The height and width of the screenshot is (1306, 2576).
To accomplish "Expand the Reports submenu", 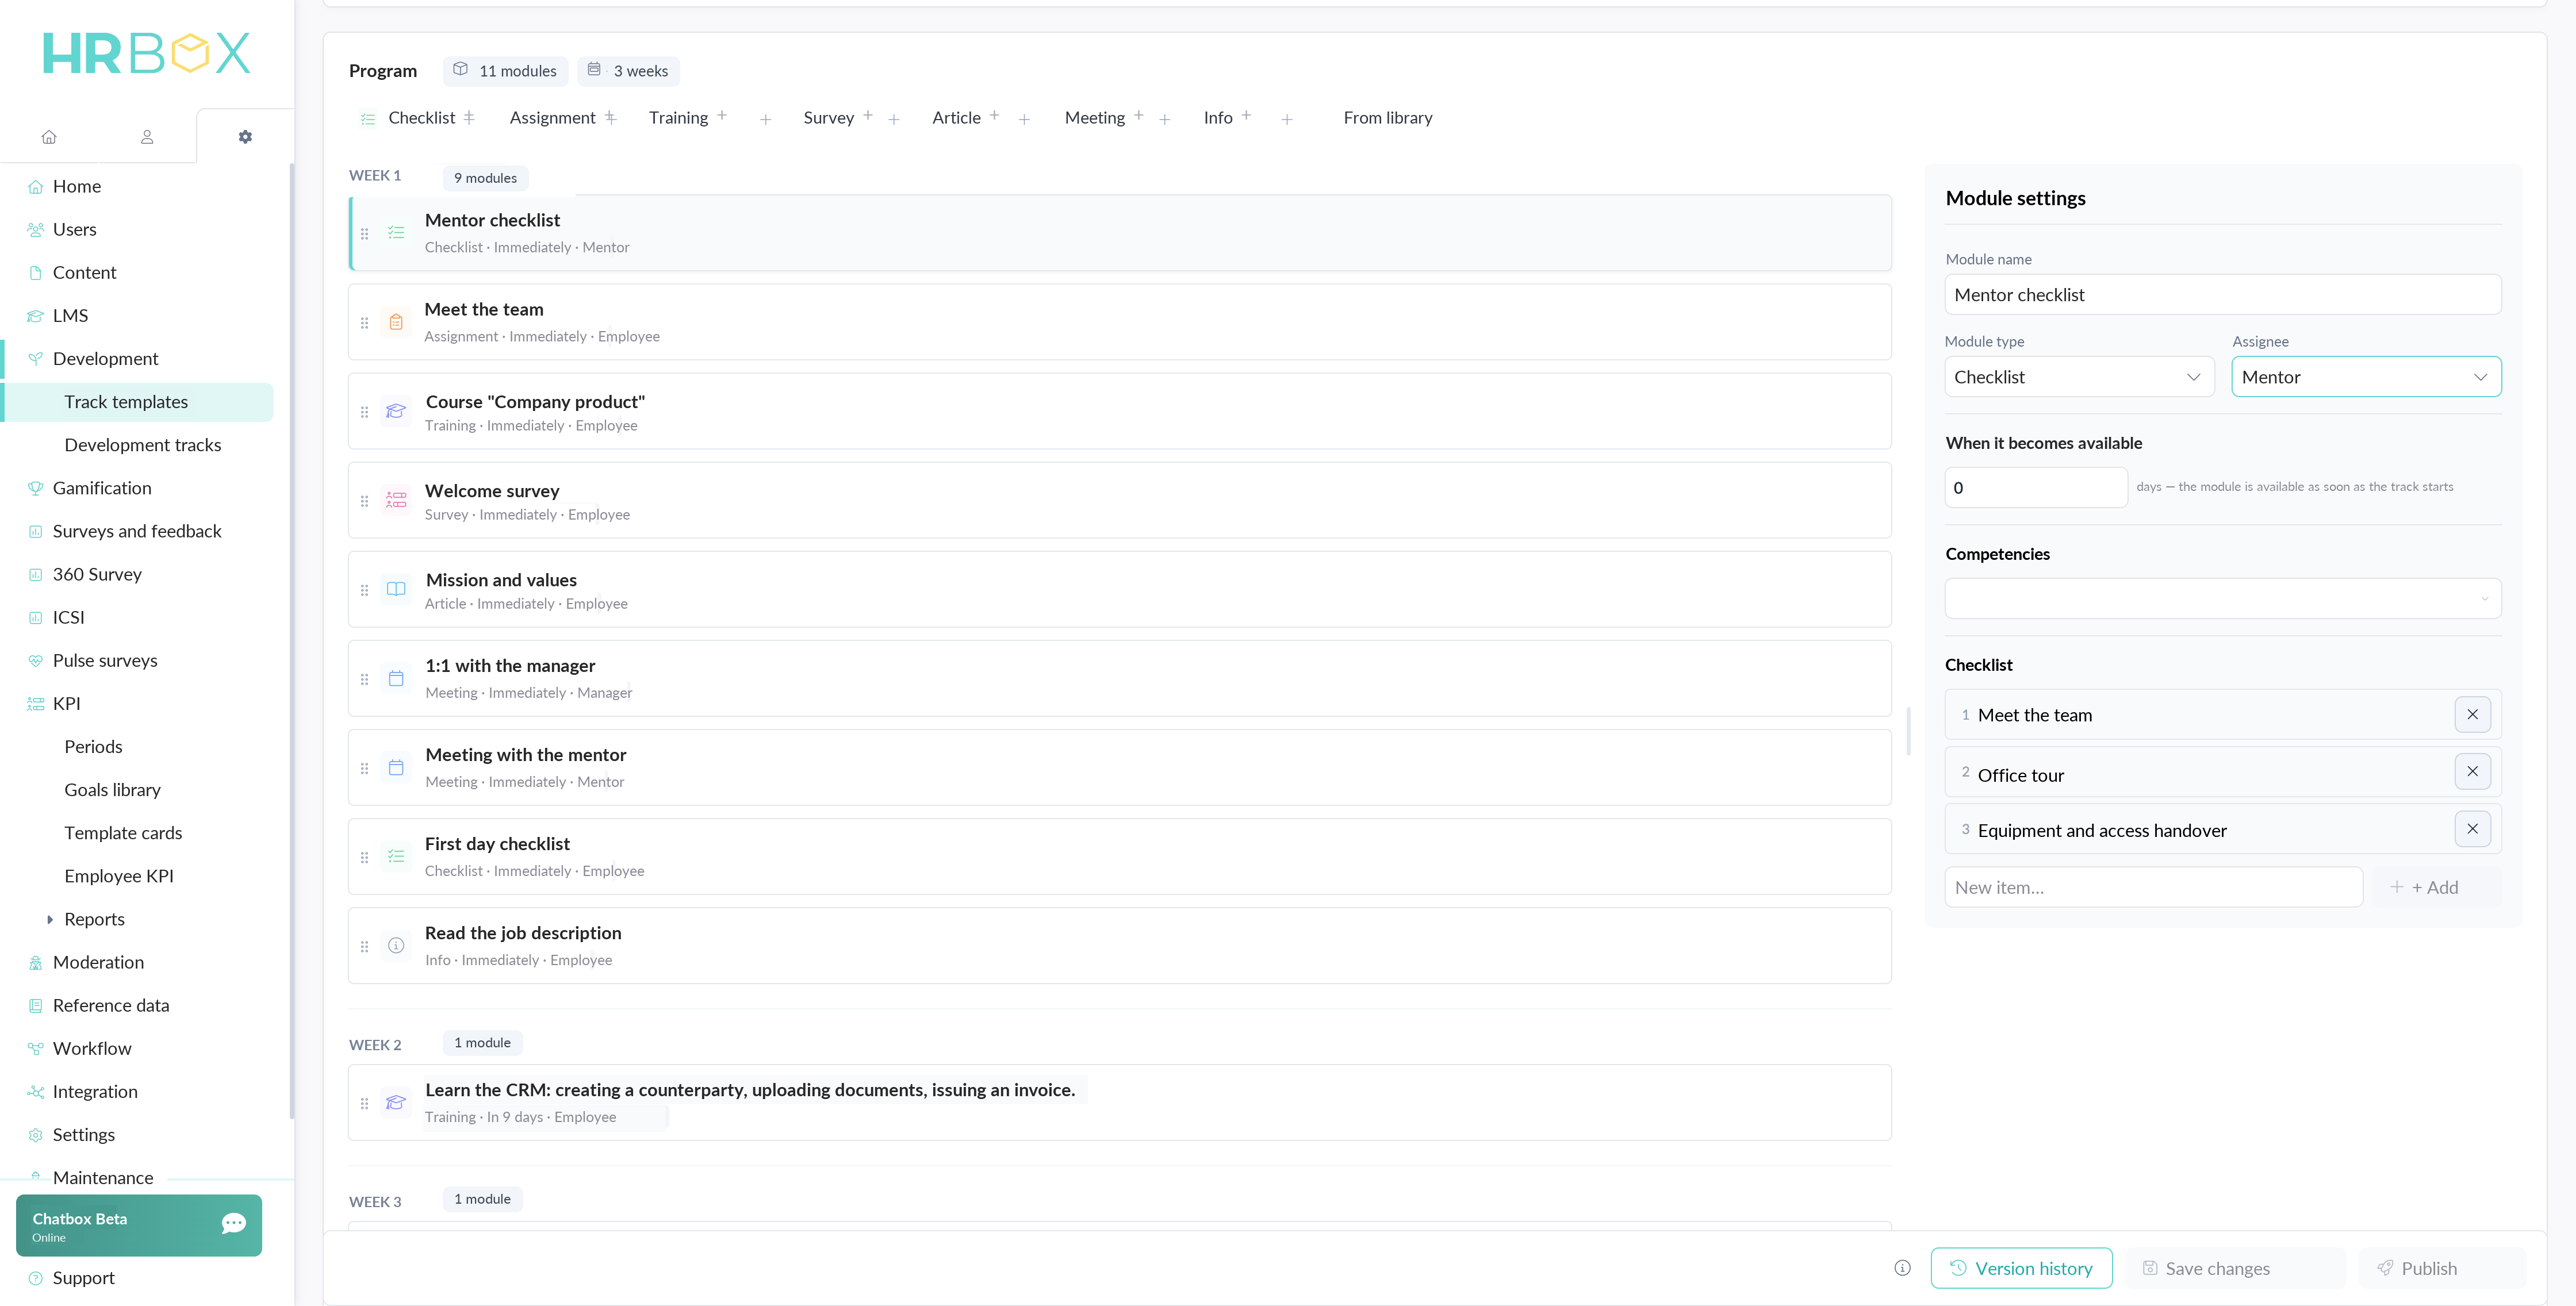I will (x=50, y=919).
